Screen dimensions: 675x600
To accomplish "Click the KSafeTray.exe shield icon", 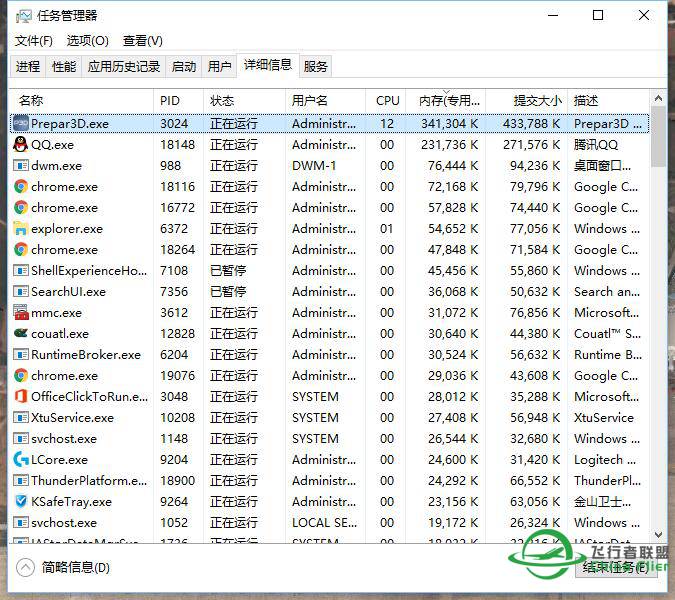I will [x=21, y=501].
